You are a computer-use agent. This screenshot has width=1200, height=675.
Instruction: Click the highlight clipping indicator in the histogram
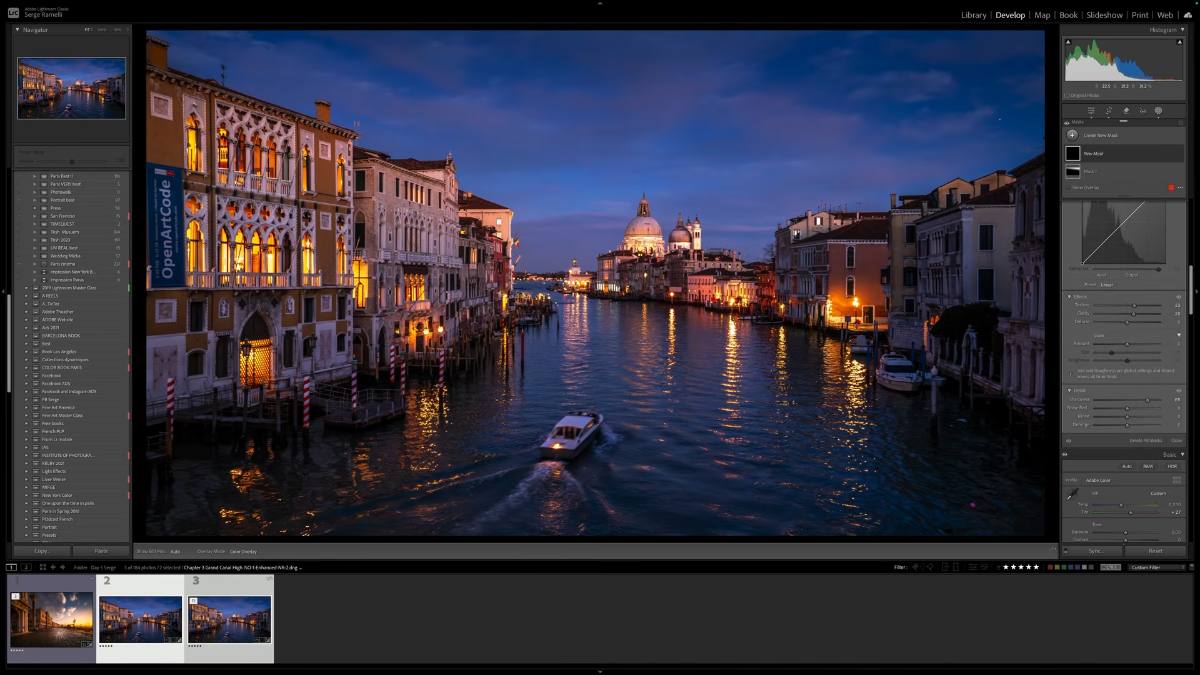point(1180,42)
